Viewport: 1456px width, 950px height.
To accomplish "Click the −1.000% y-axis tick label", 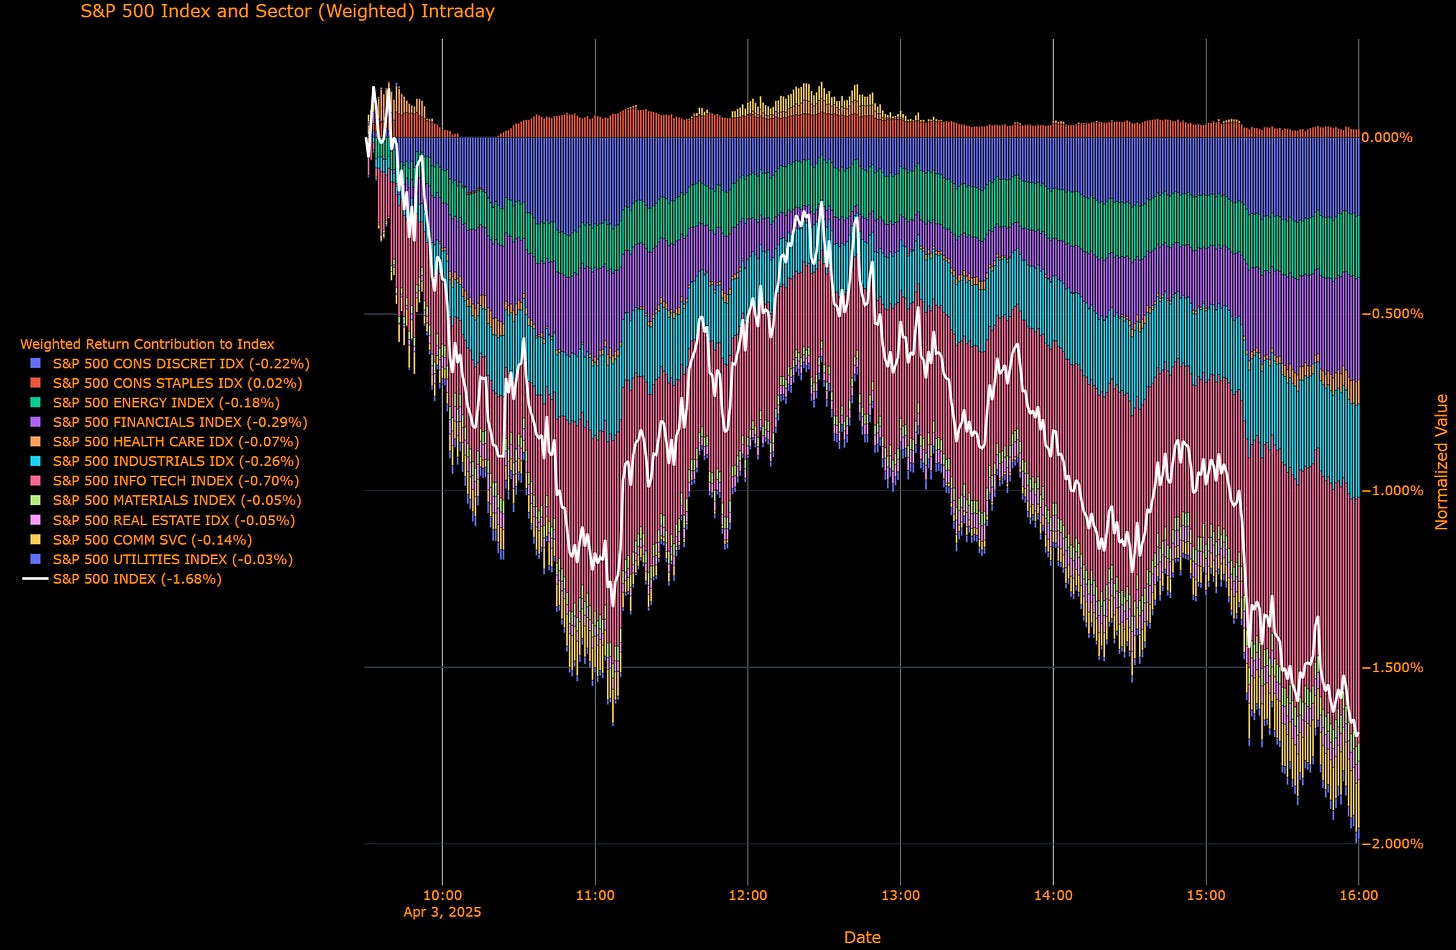I will (1391, 490).
